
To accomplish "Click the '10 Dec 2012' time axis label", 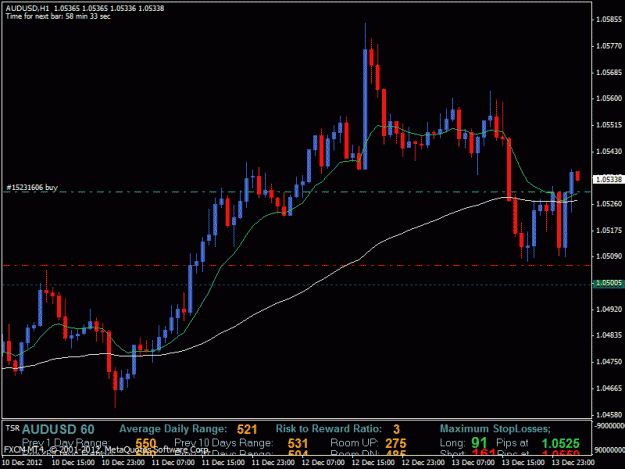I will point(22,463).
